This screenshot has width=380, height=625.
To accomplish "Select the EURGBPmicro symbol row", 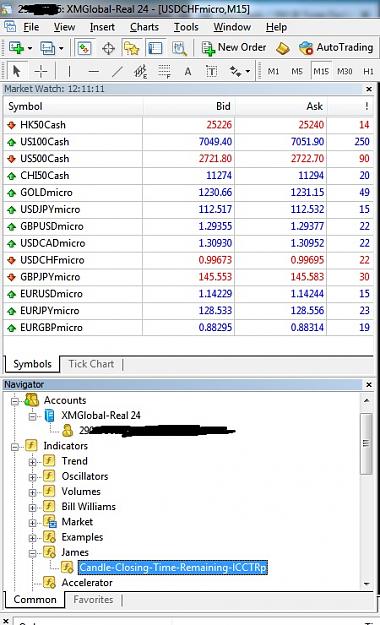I will 188,327.
